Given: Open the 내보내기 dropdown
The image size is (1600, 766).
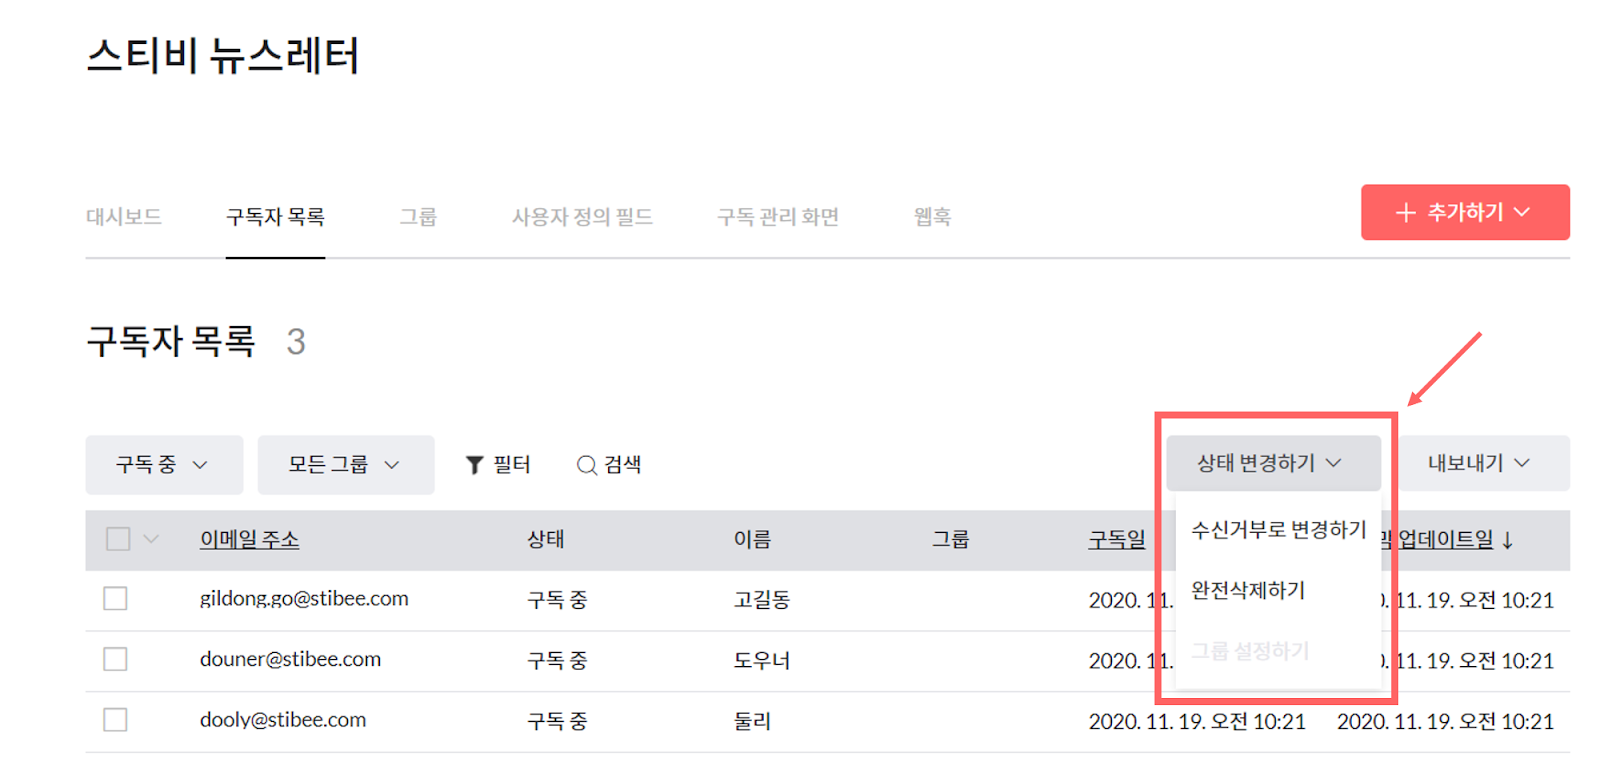Looking at the screenshot, I should (x=1483, y=463).
